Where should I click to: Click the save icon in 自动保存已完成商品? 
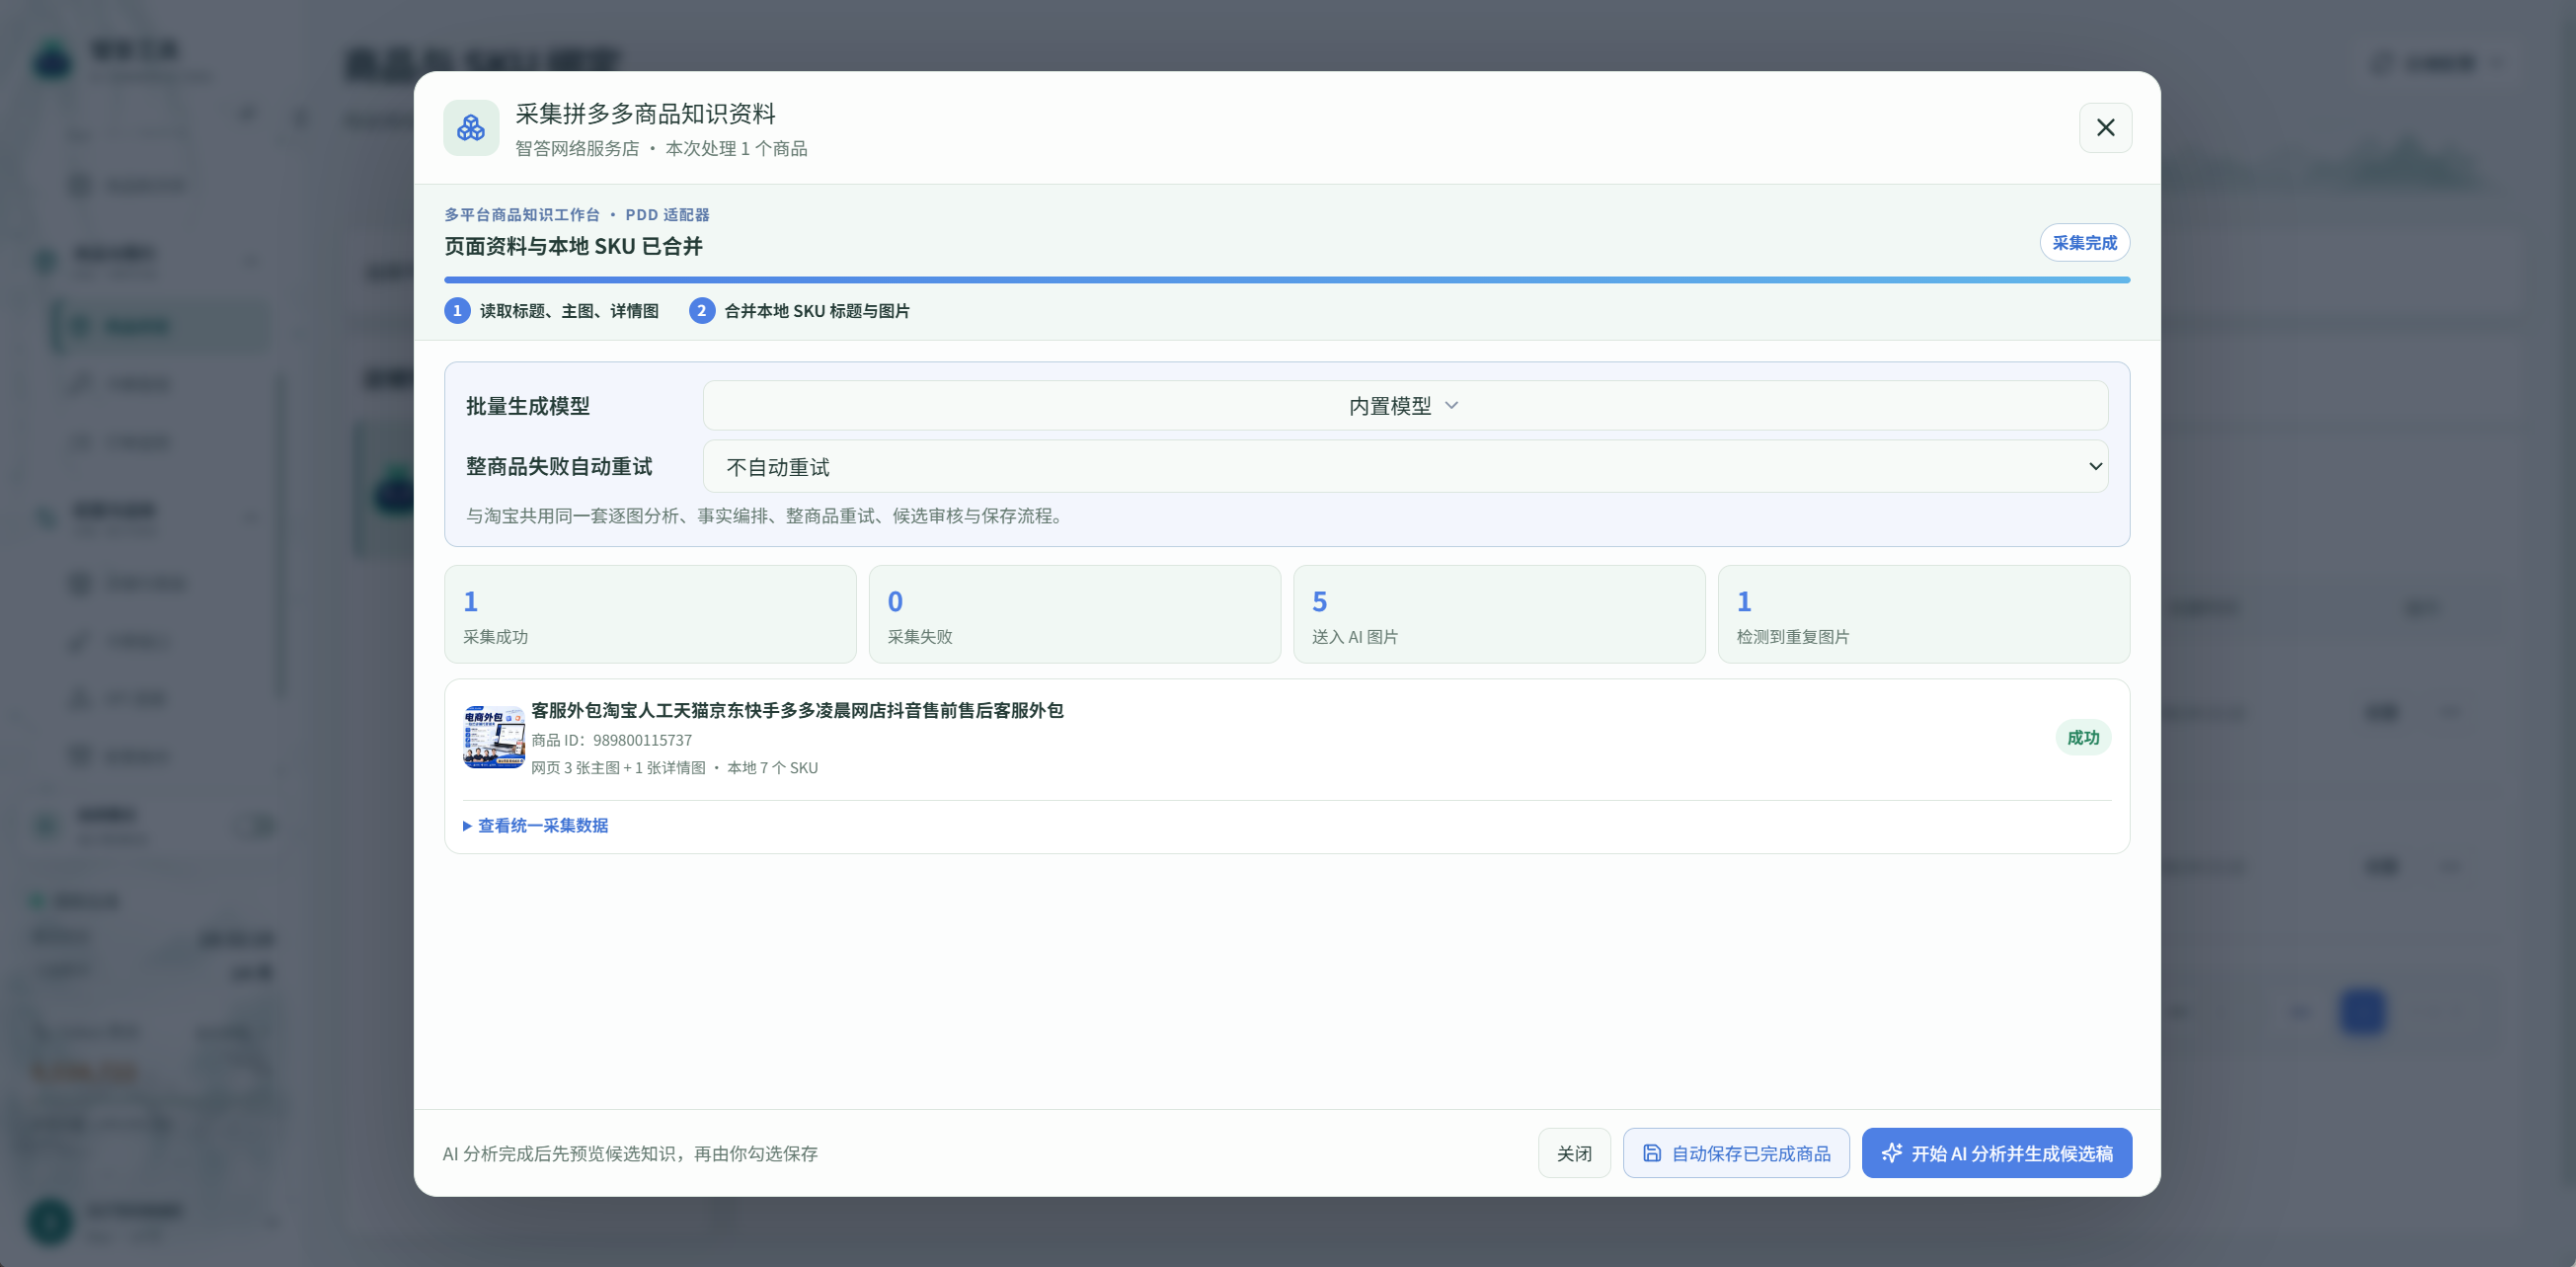pos(1652,1153)
